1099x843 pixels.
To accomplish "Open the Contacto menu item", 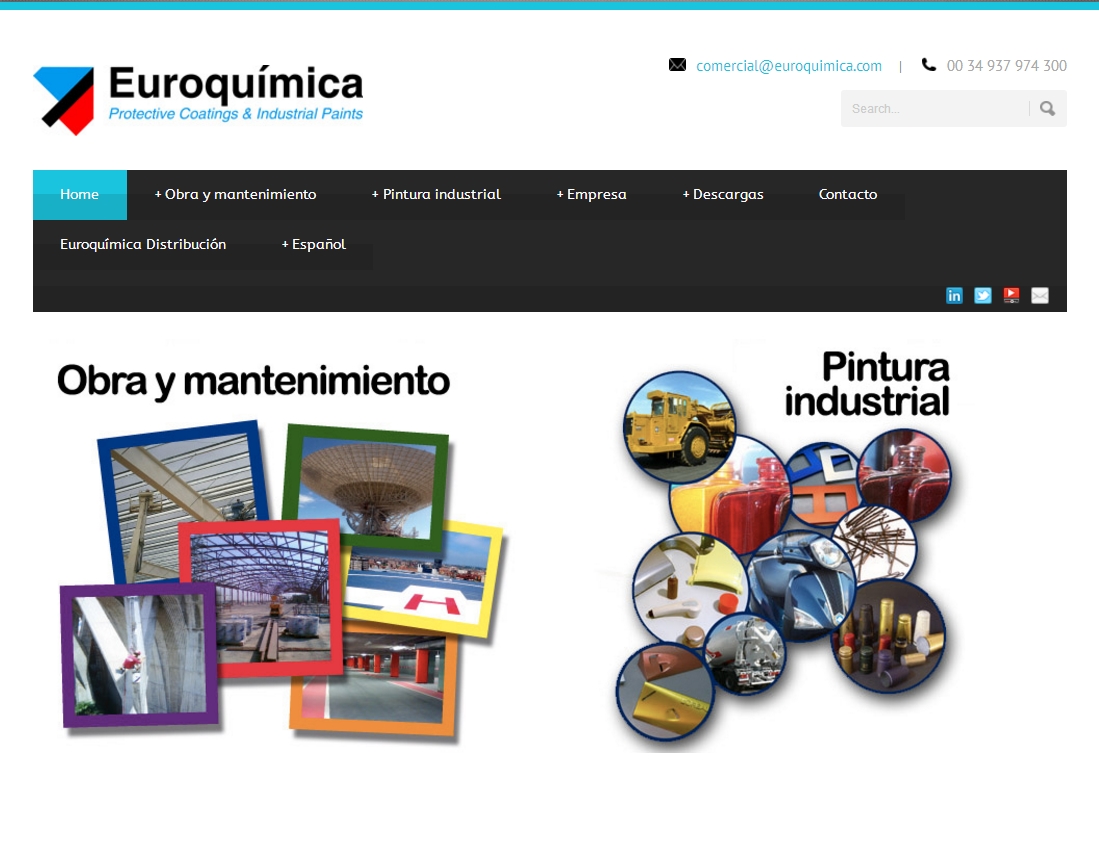I will (x=848, y=194).
